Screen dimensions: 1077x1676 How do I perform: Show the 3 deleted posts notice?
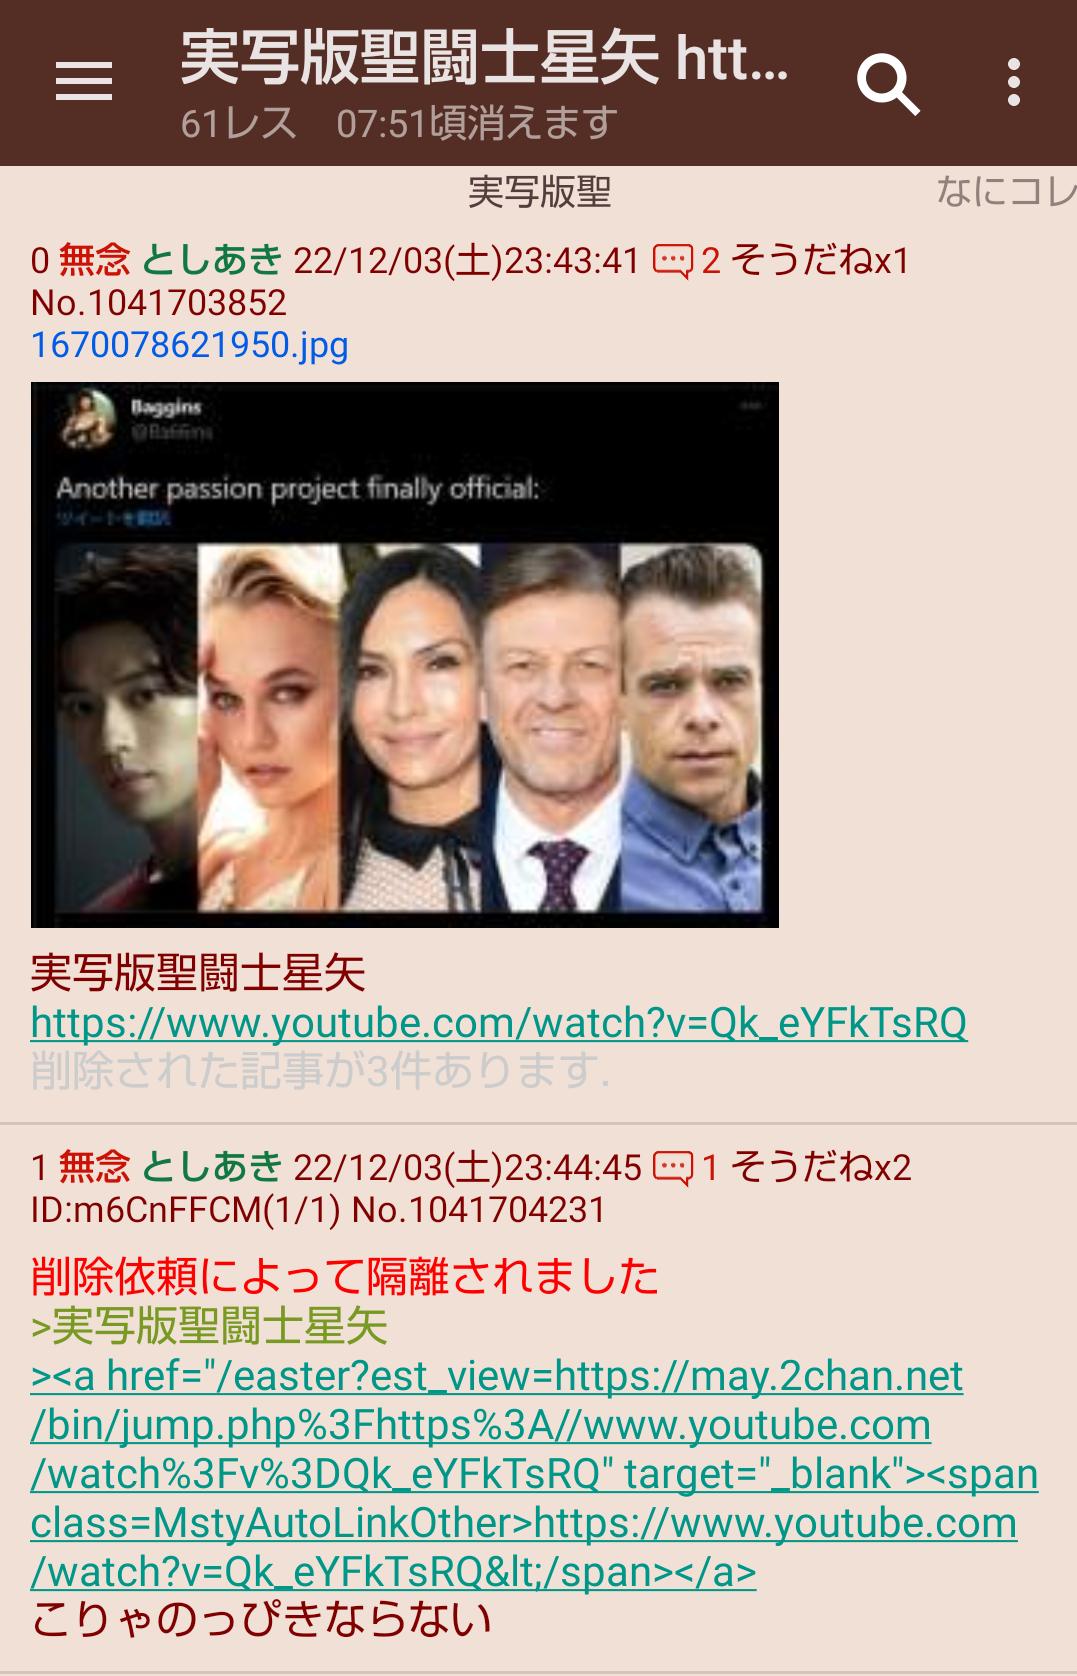320,1071
